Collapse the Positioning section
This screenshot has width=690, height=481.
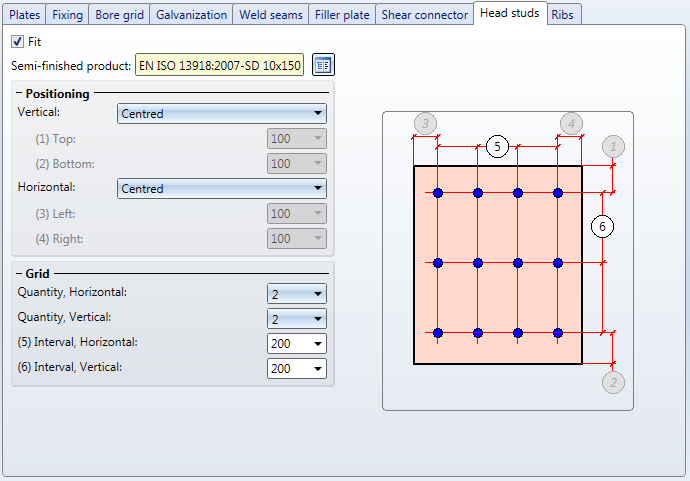tap(20, 94)
